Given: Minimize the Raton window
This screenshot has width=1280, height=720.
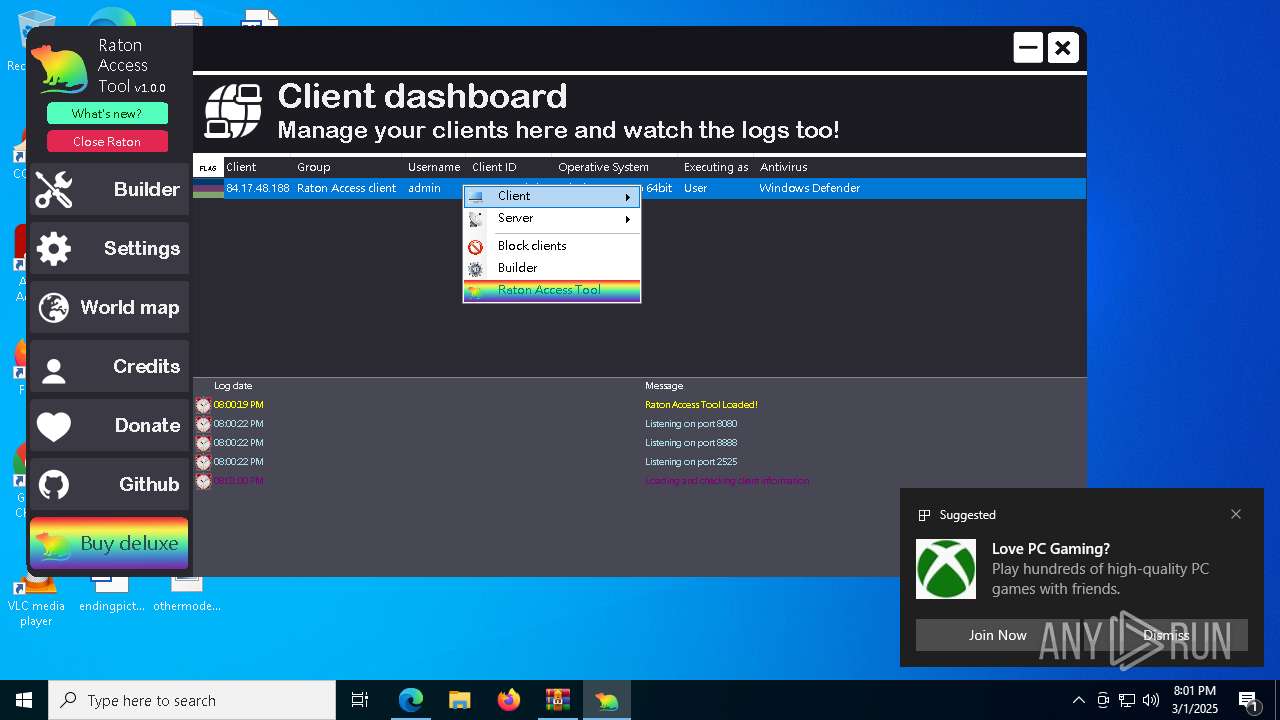Looking at the screenshot, I should point(1028,47).
